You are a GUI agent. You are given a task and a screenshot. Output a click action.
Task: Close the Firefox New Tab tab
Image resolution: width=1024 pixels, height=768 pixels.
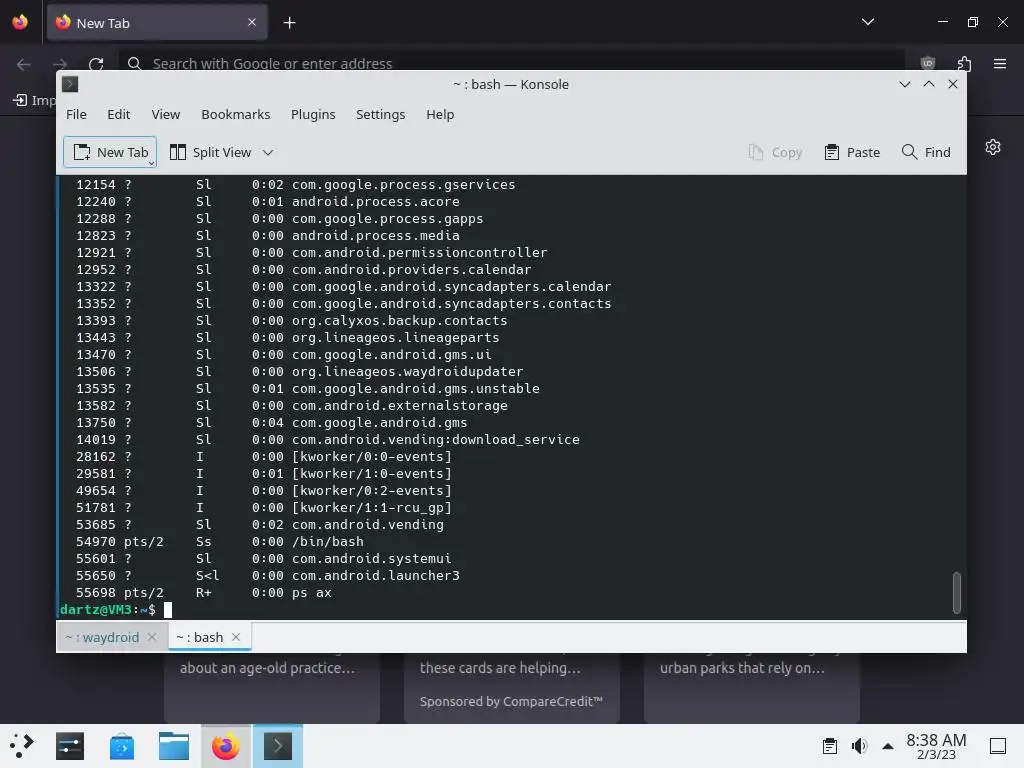tap(252, 22)
